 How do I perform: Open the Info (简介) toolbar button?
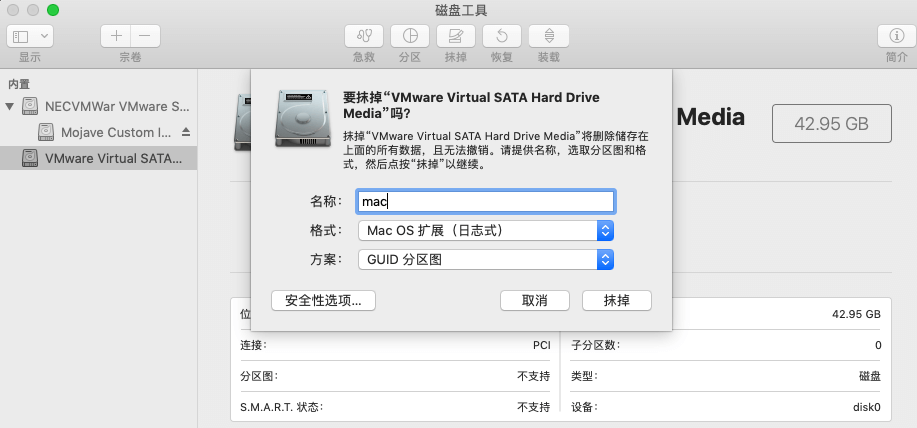897,36
